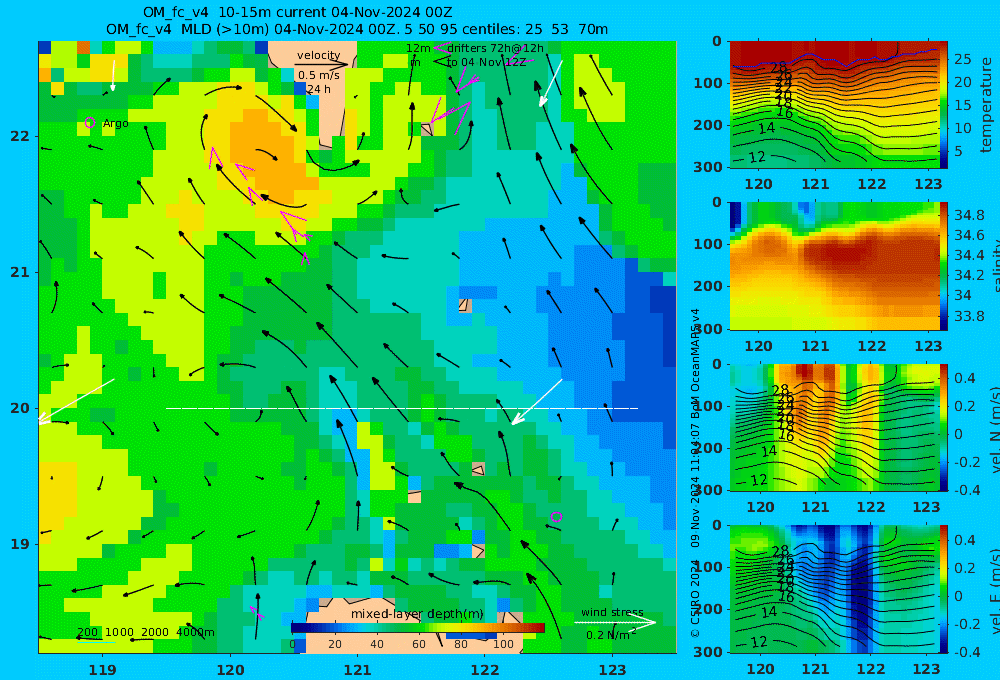
Task: Click the vel. N colorbar
Action: pyautogui.click(x=943, y=427)
